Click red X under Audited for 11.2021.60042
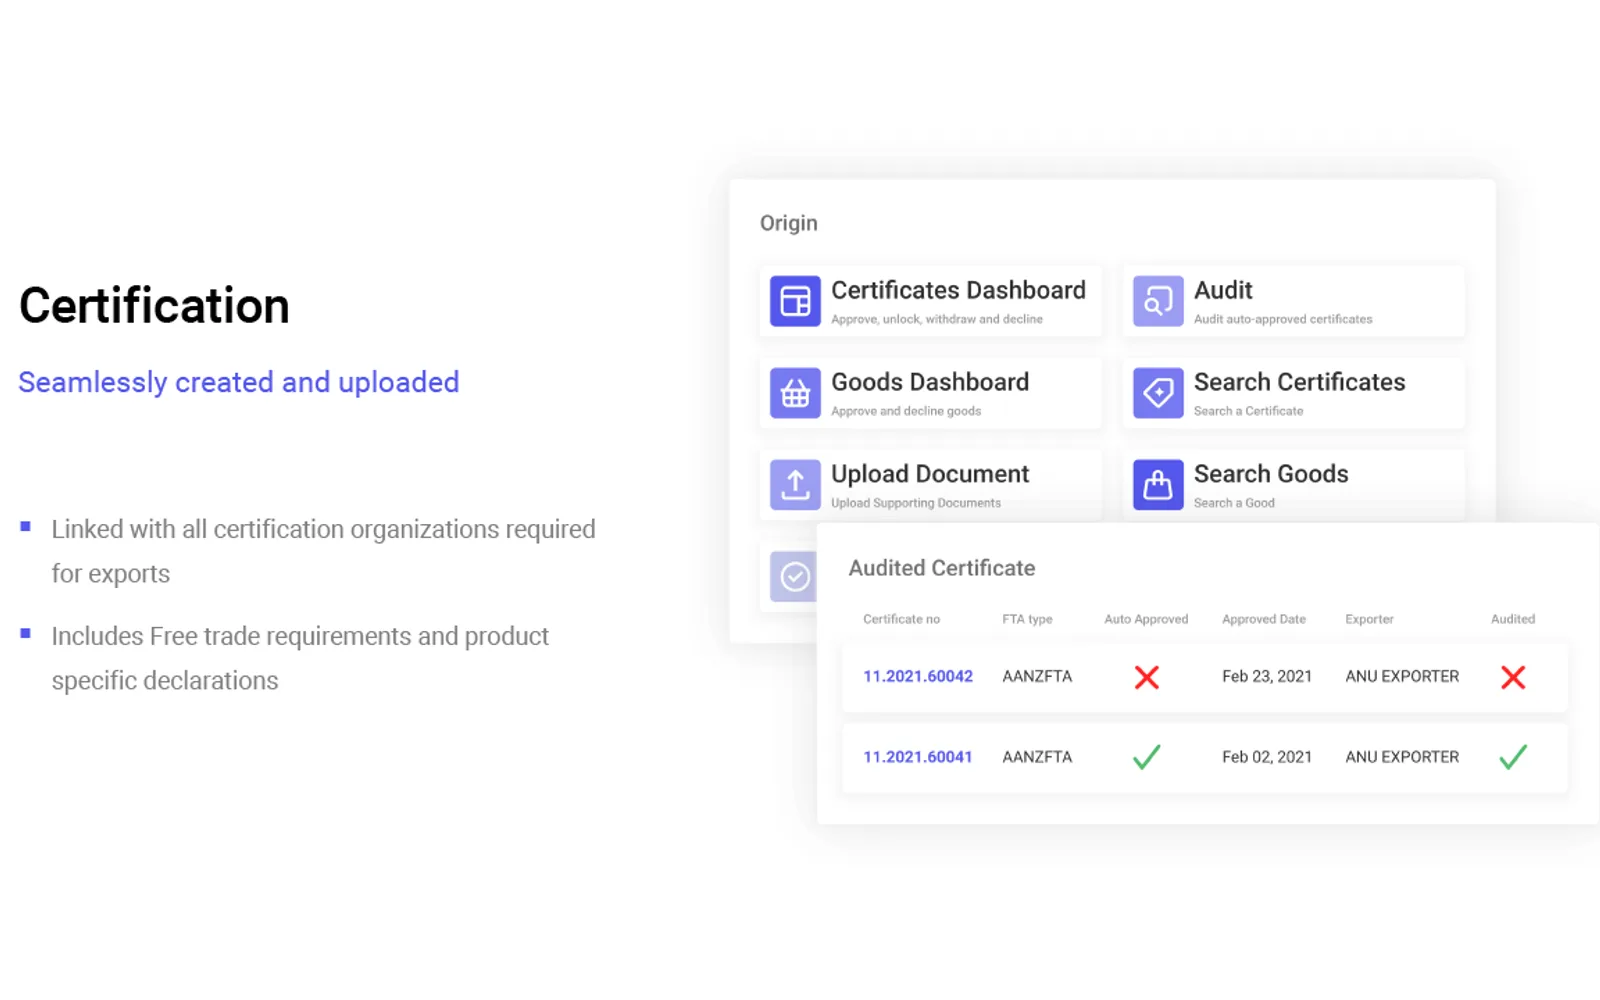Viewport: 1600px width, 1000px height. pyautogui.click(x=1513, y=677)
